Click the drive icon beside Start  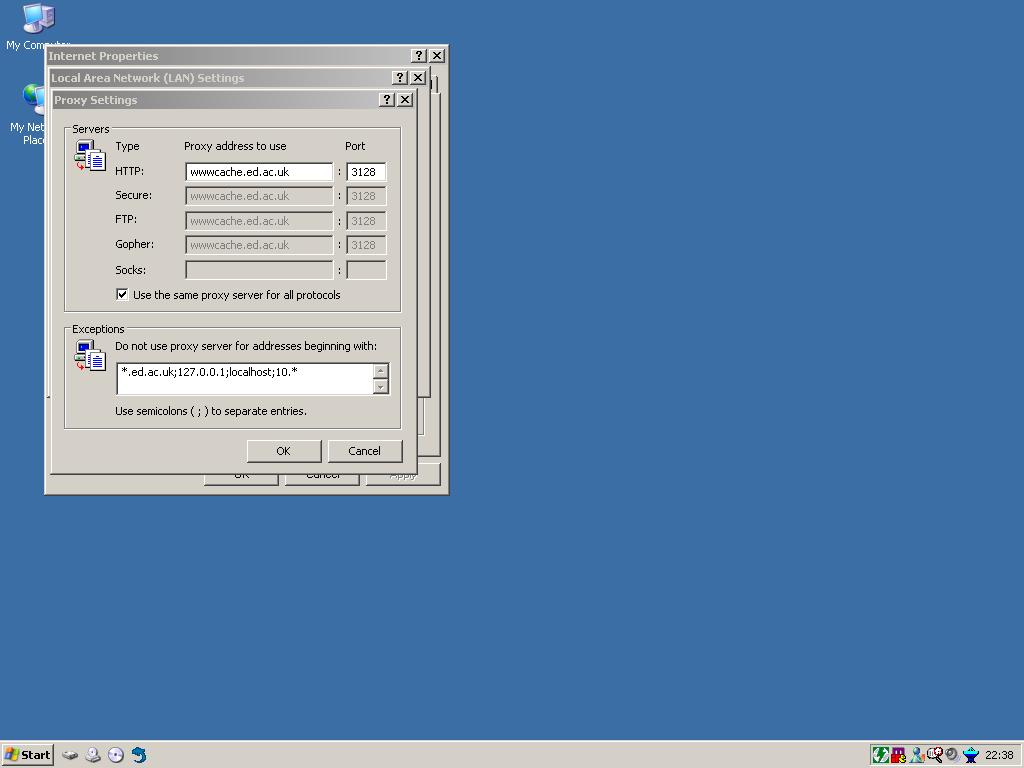pos(70,756)
